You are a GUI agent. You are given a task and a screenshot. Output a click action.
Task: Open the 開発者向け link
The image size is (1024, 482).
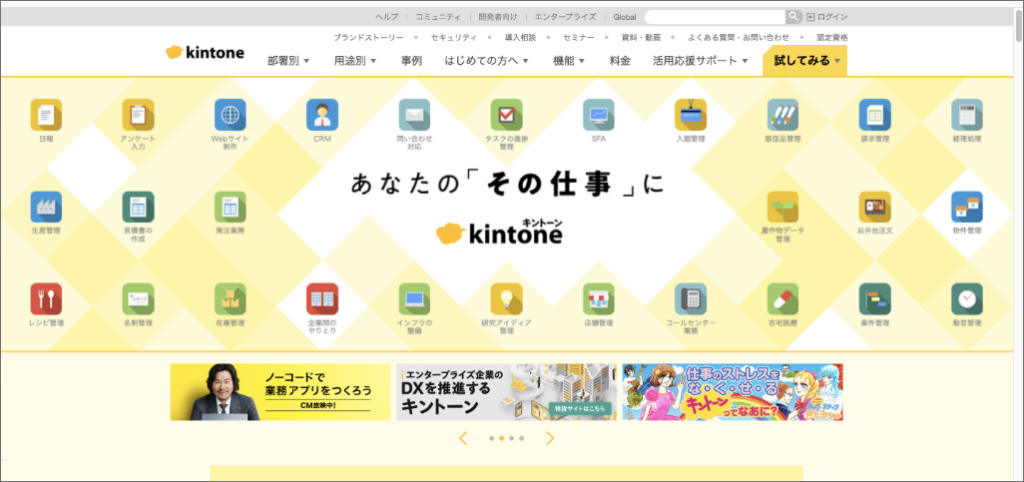coord(498,17)
